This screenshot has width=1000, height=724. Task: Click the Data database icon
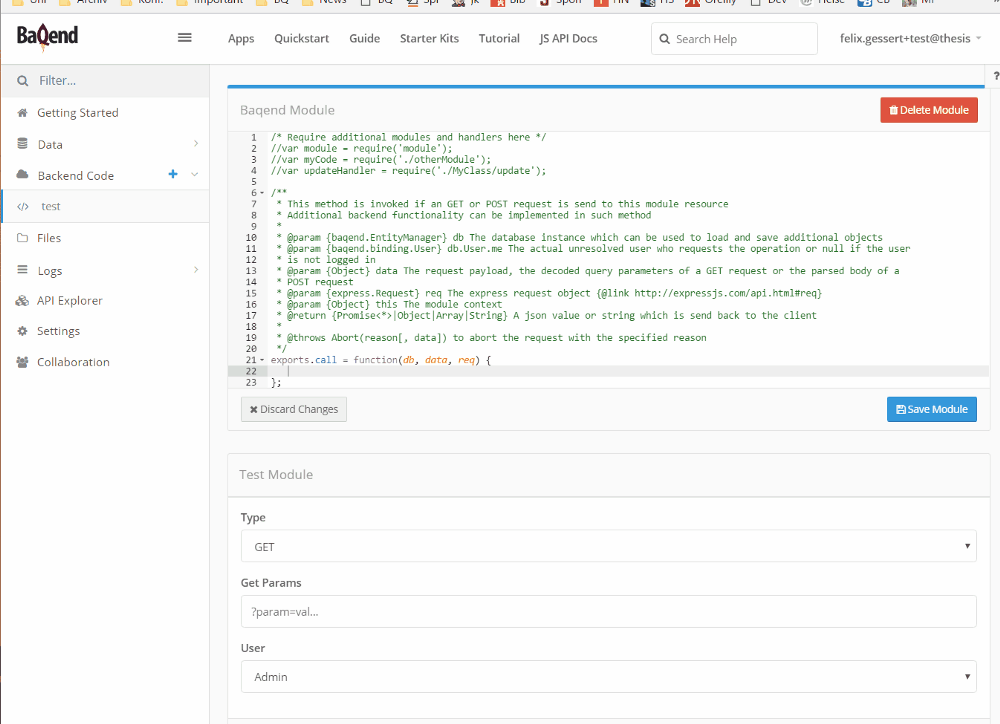pos(22,144)
